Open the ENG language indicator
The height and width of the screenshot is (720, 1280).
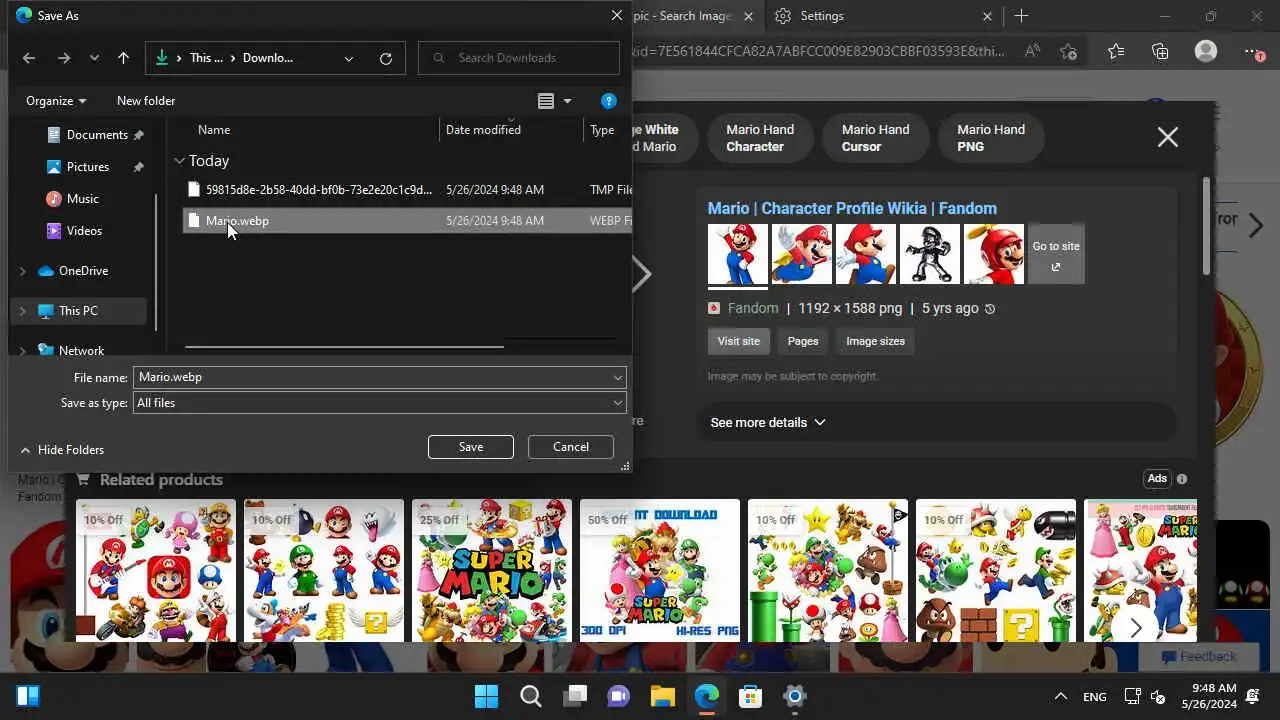pyautogui.click(x=1094, y=697)
